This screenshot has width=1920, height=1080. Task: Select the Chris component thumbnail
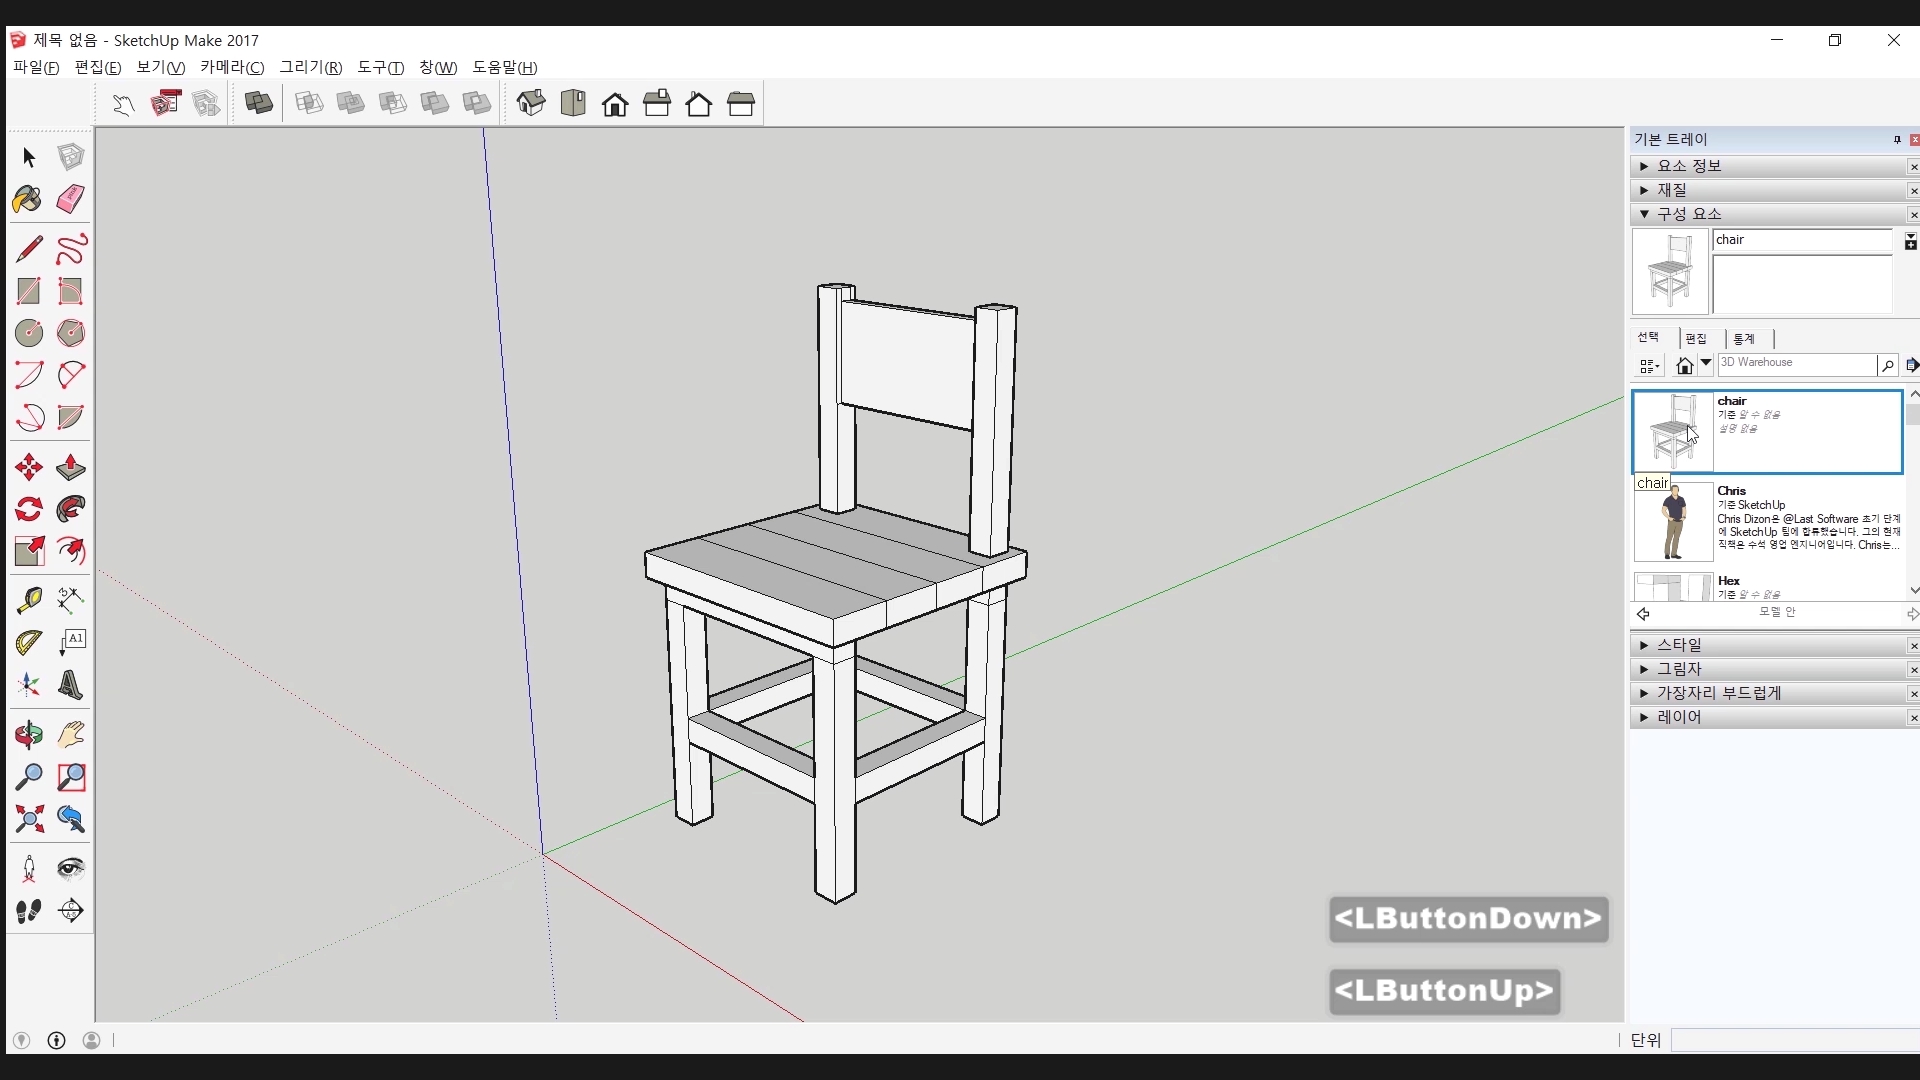pos(1673,522)
